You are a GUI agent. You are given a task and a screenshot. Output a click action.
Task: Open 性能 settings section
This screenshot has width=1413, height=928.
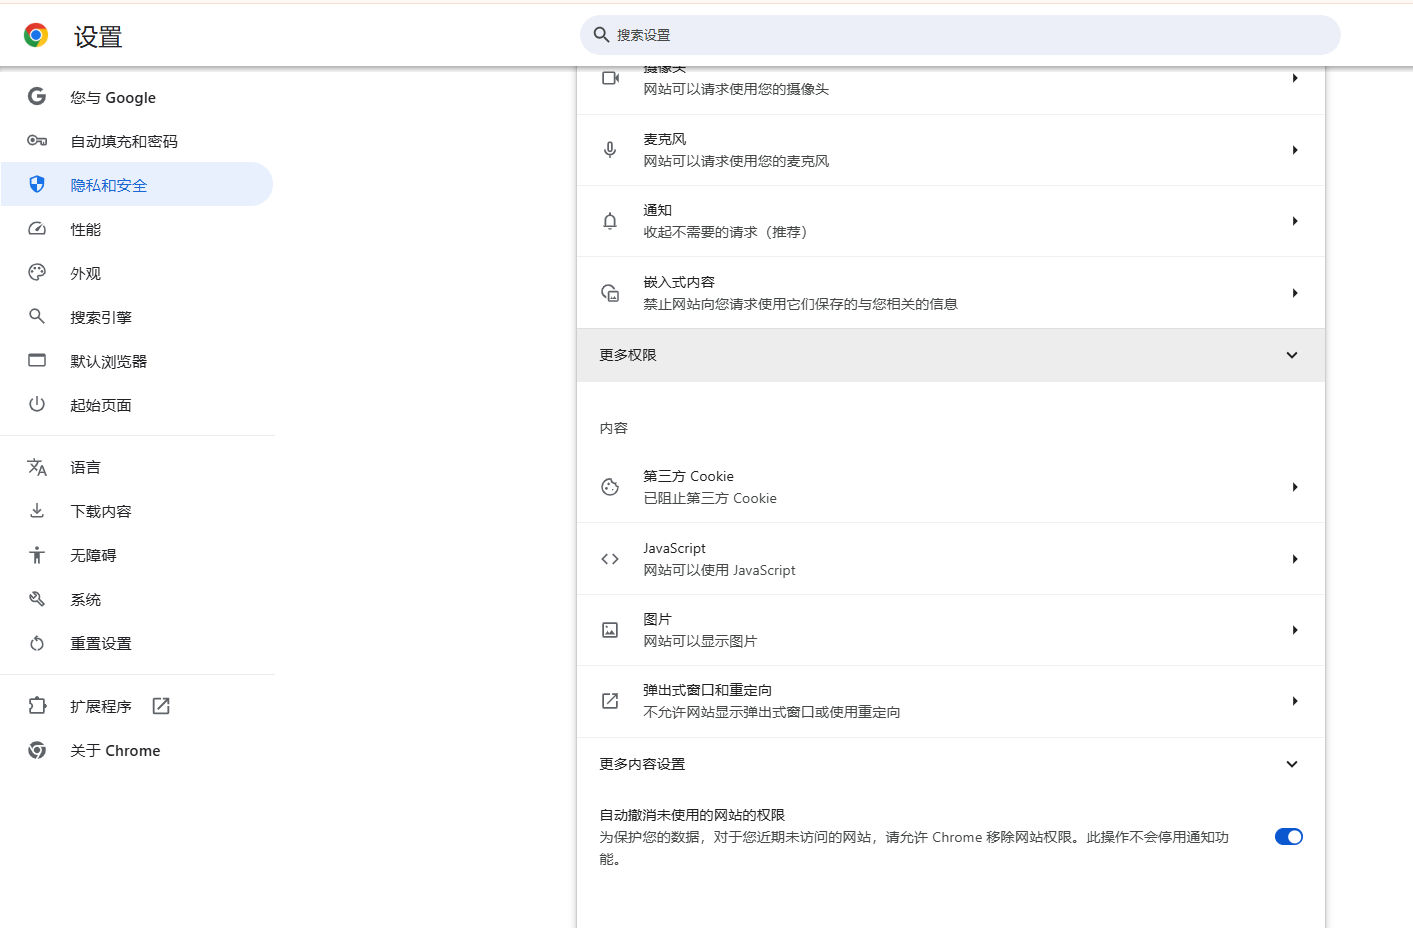[x=137, y=229]
